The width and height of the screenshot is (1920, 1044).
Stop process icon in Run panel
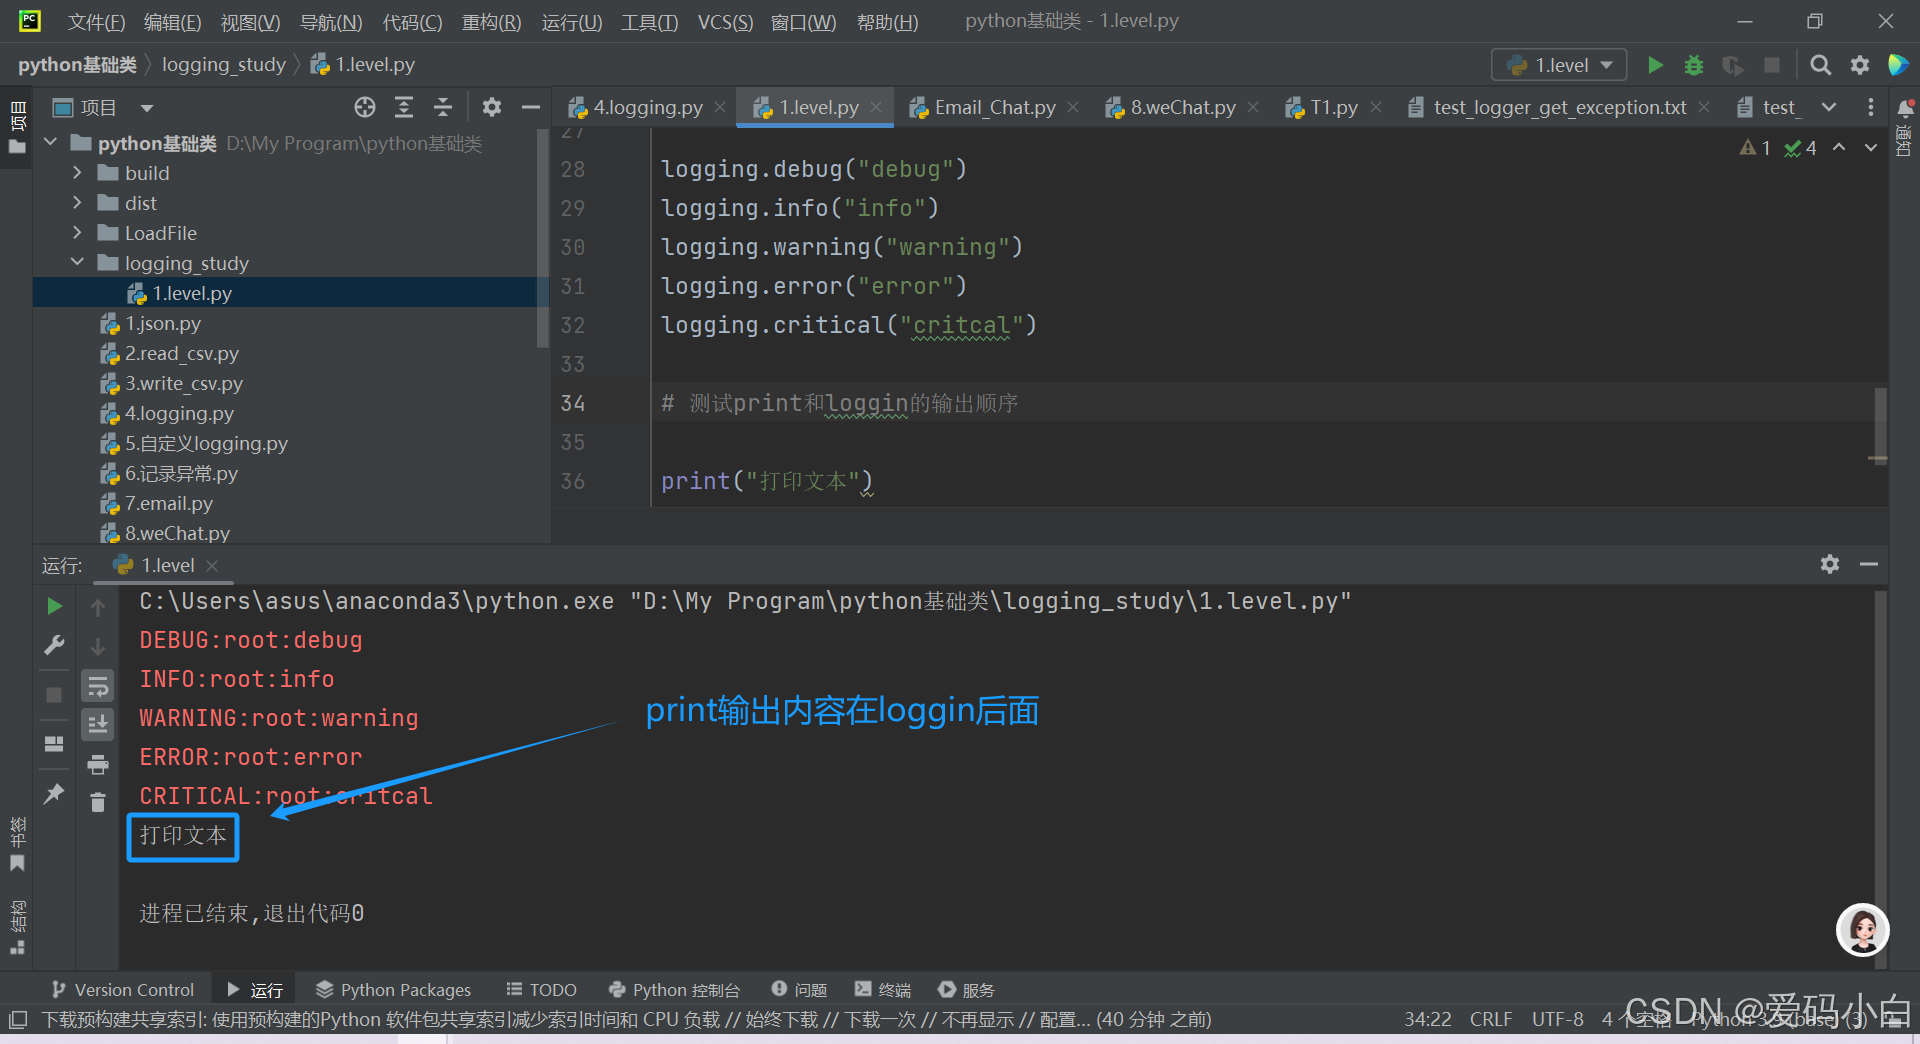[54, 694]
